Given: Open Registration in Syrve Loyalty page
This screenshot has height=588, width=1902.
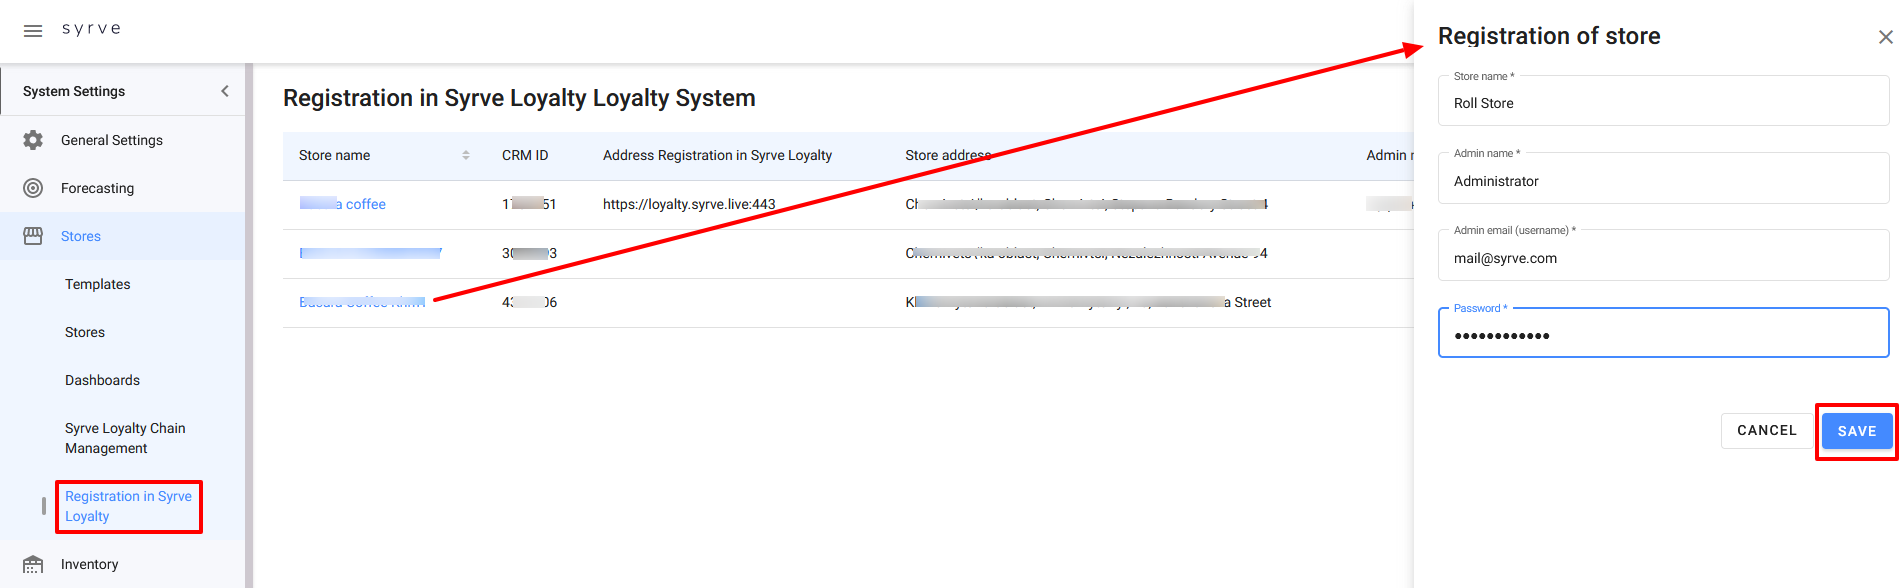Looking at the screenshot, I should coord(128,506).
